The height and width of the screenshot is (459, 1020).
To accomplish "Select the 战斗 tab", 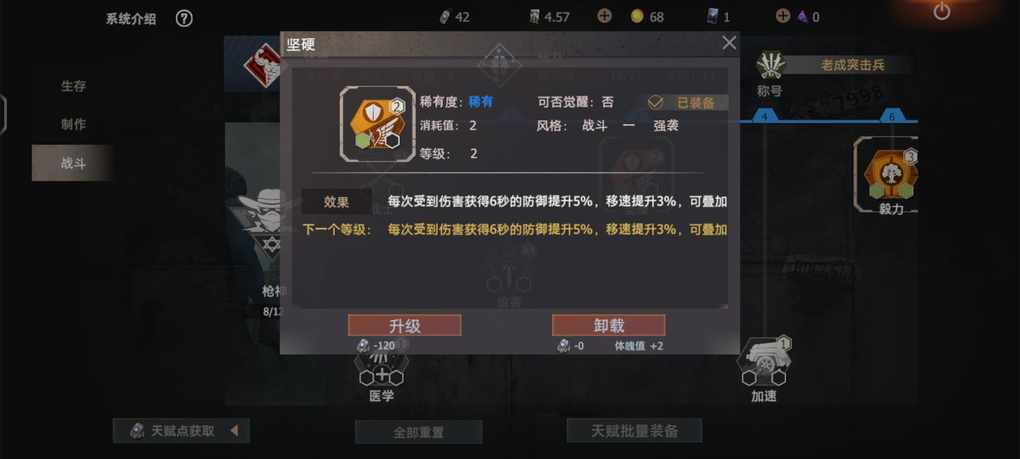I will (x=74, y=163).
